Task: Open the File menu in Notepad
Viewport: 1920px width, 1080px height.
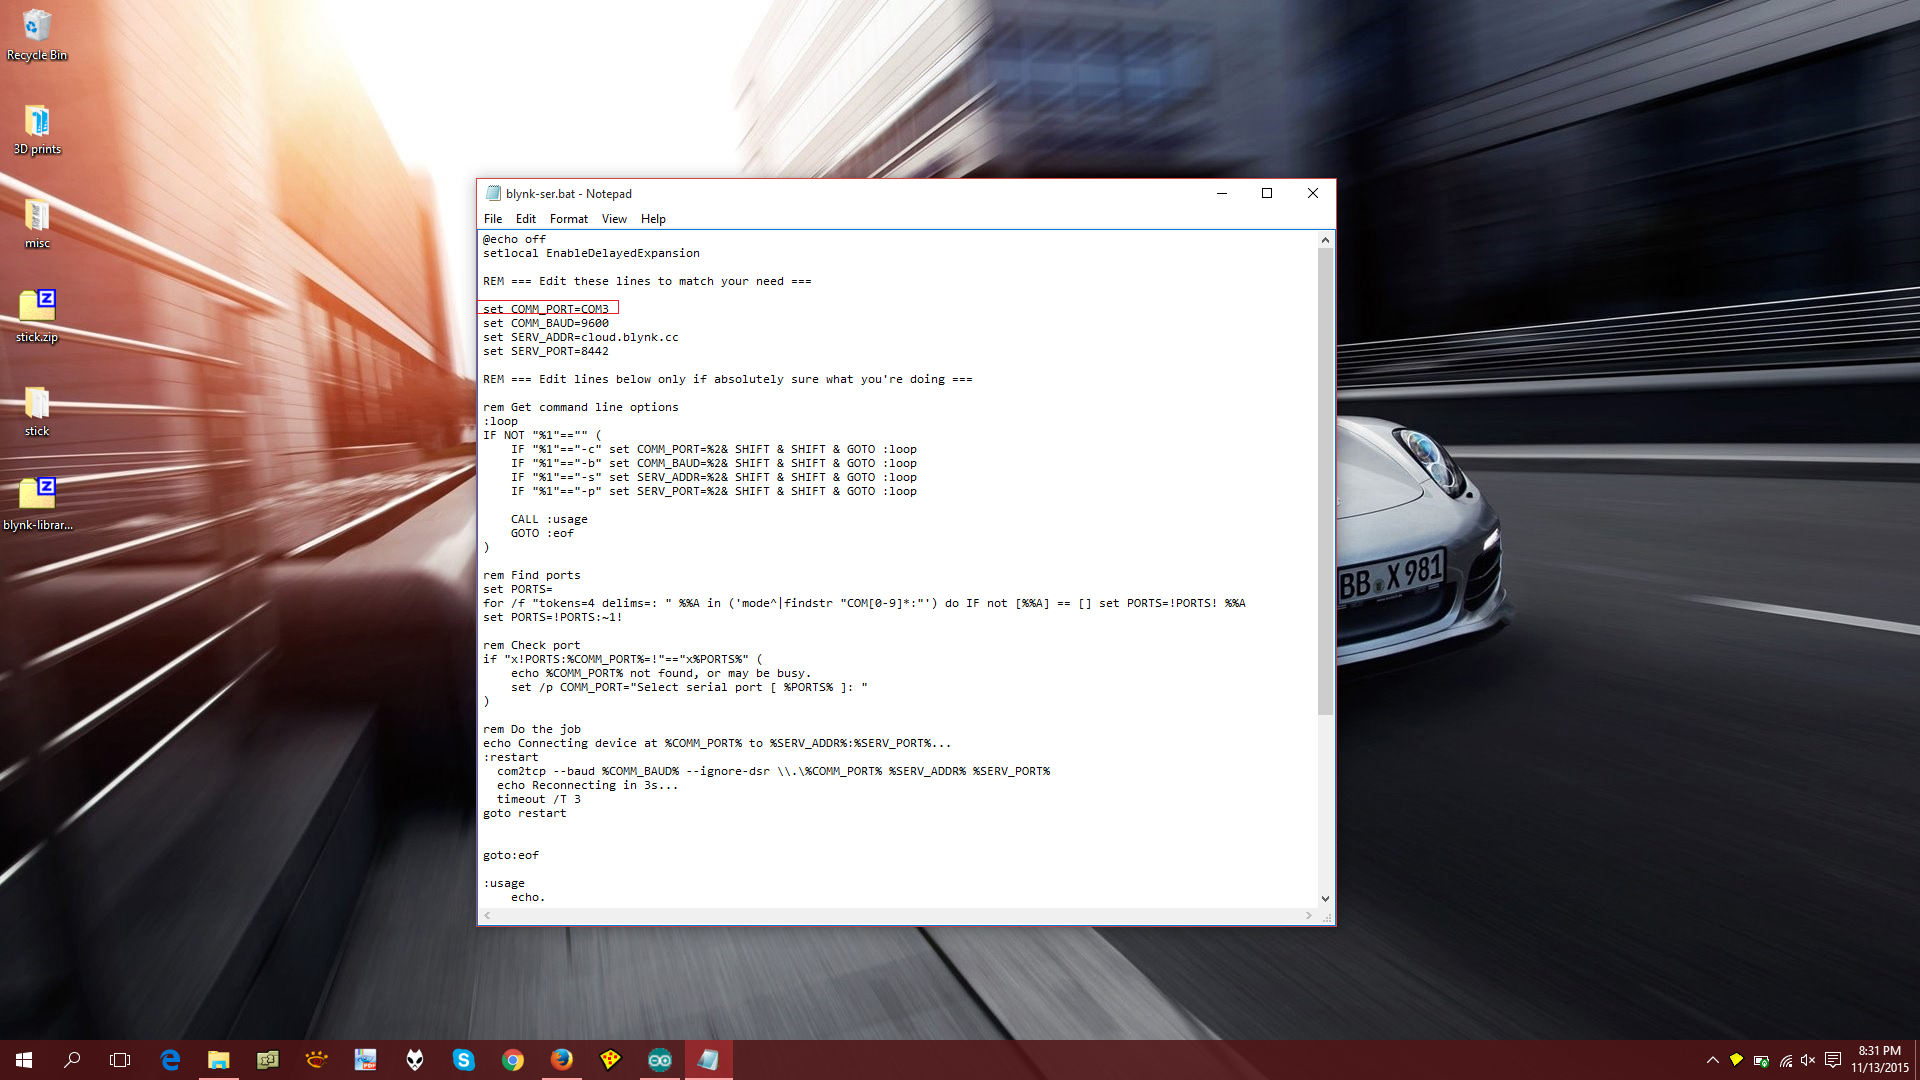Action: point(493,219)
